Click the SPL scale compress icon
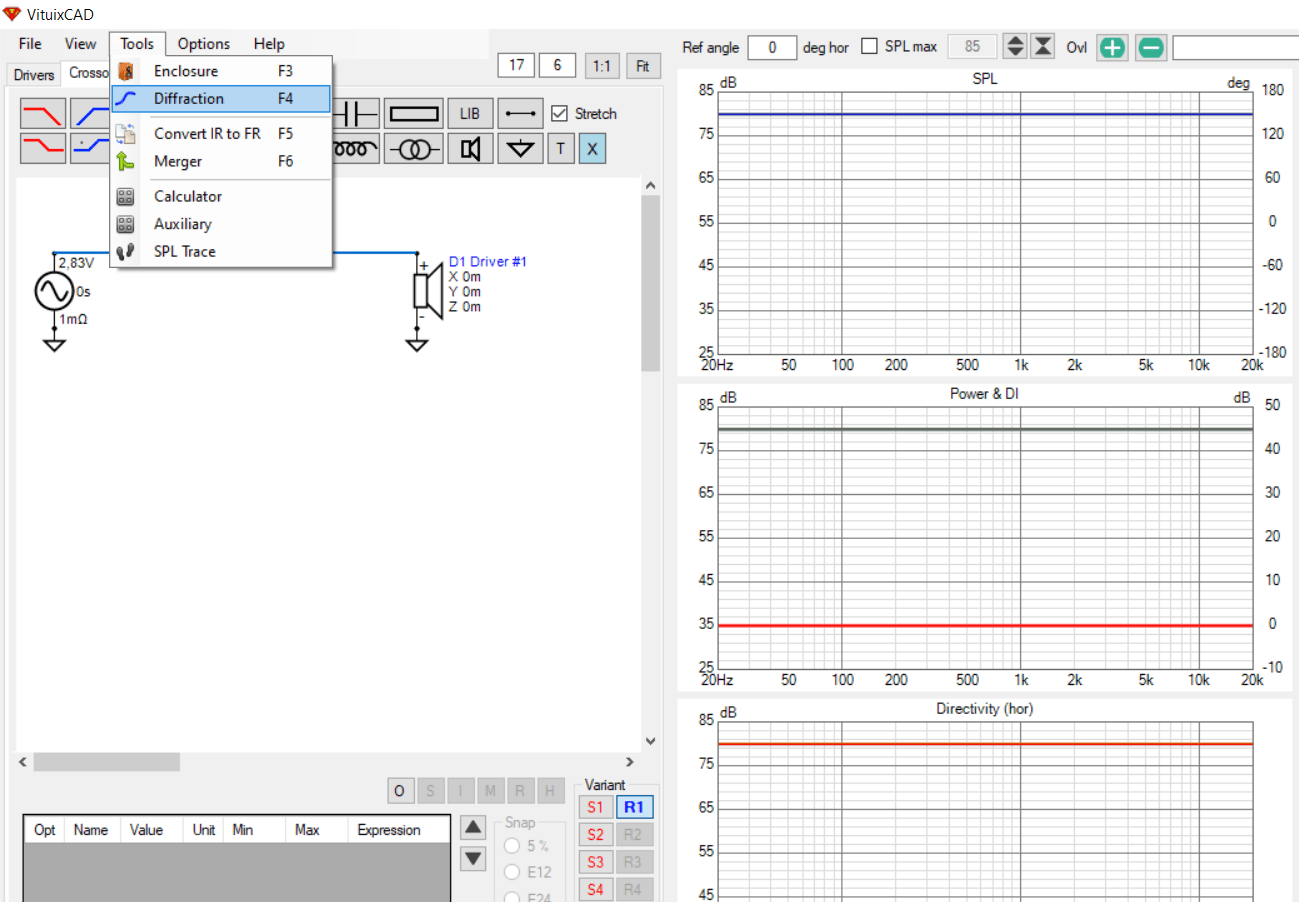 click(1043, 46)
